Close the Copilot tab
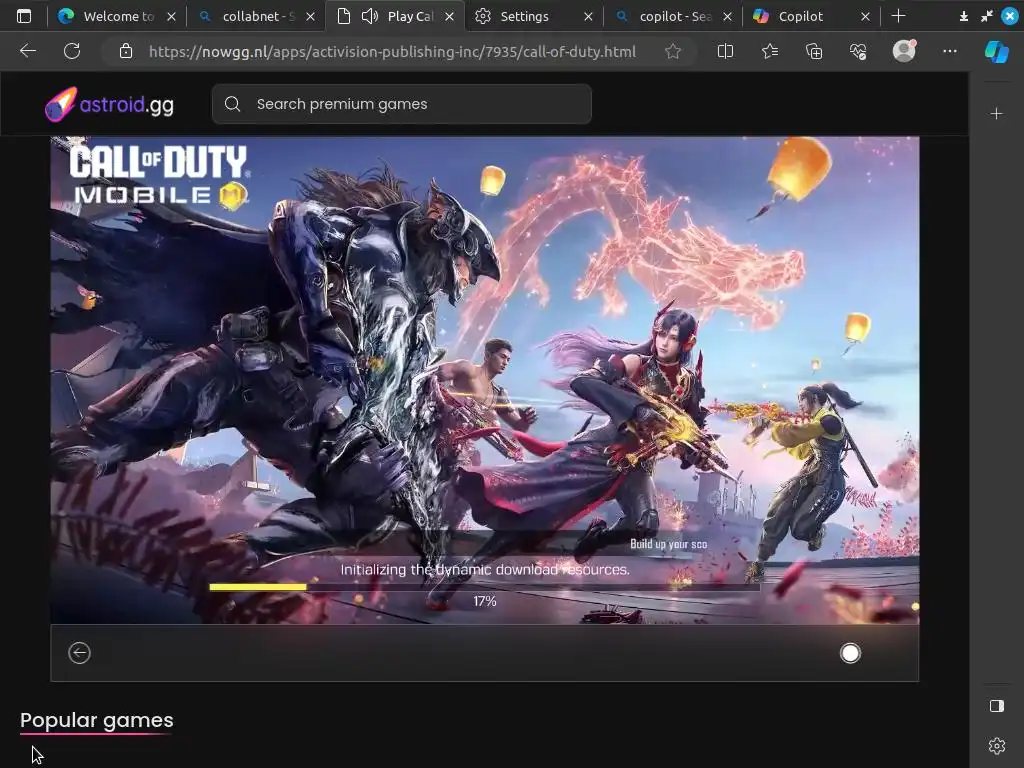 pos(865,17)
